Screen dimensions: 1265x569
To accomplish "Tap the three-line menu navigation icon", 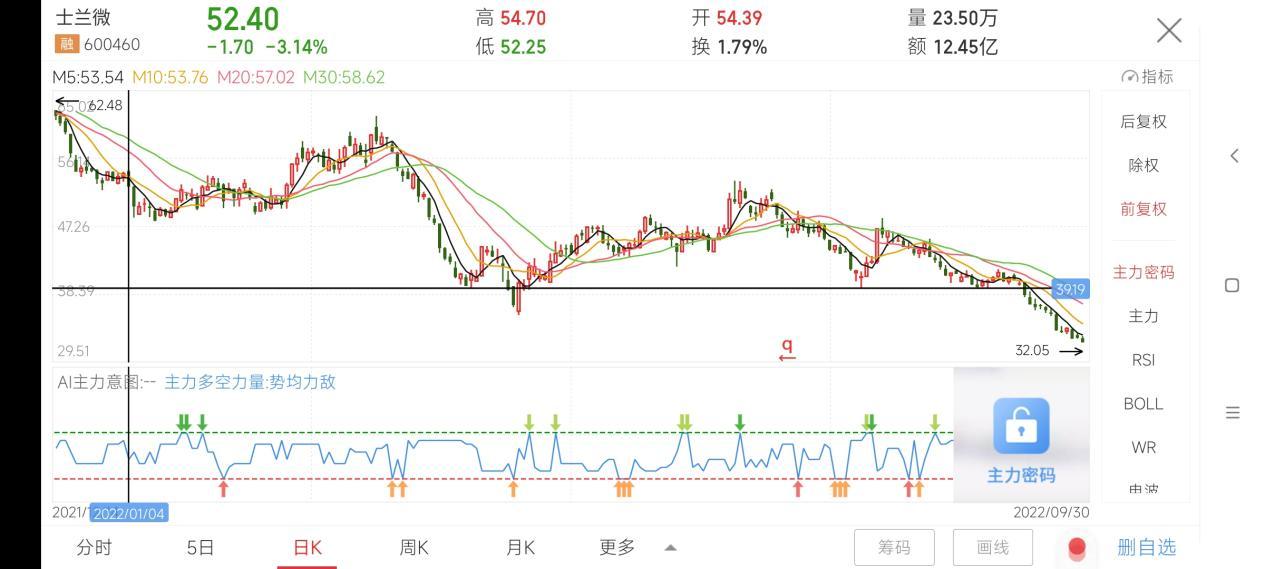I will [x=1232, y=412].
